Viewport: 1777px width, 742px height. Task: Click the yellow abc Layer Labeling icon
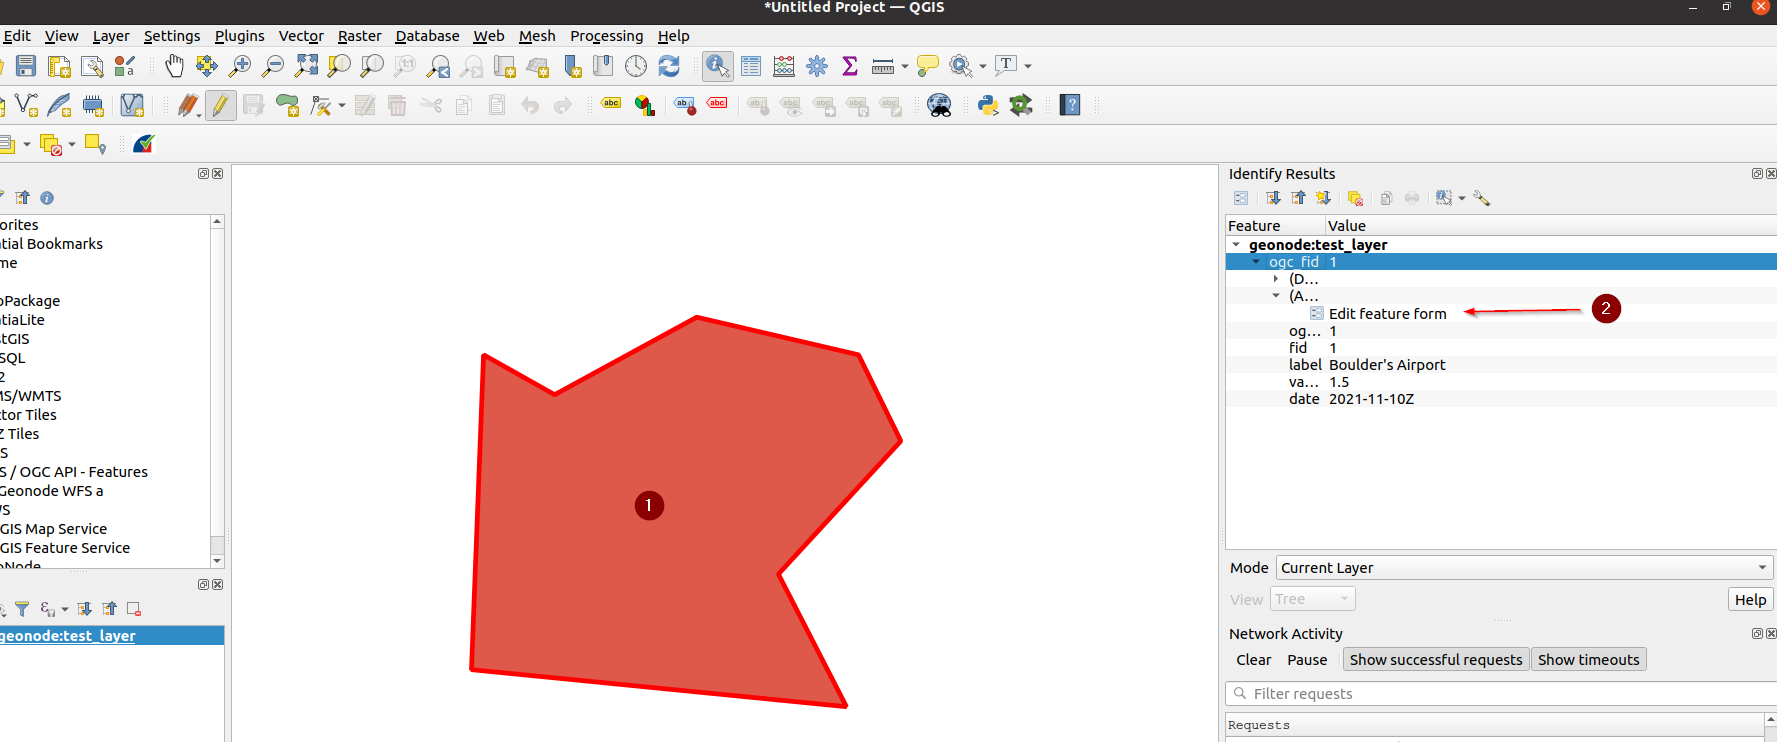point(611,103)
